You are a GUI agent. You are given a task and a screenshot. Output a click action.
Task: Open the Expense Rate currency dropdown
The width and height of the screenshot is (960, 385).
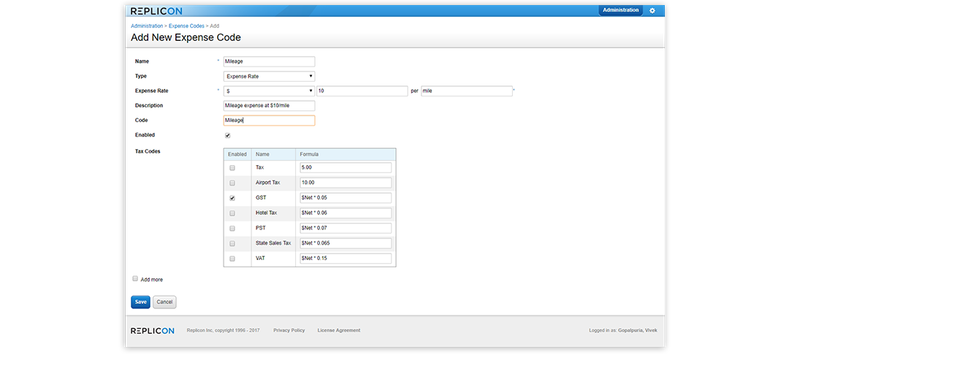point(269,91)
